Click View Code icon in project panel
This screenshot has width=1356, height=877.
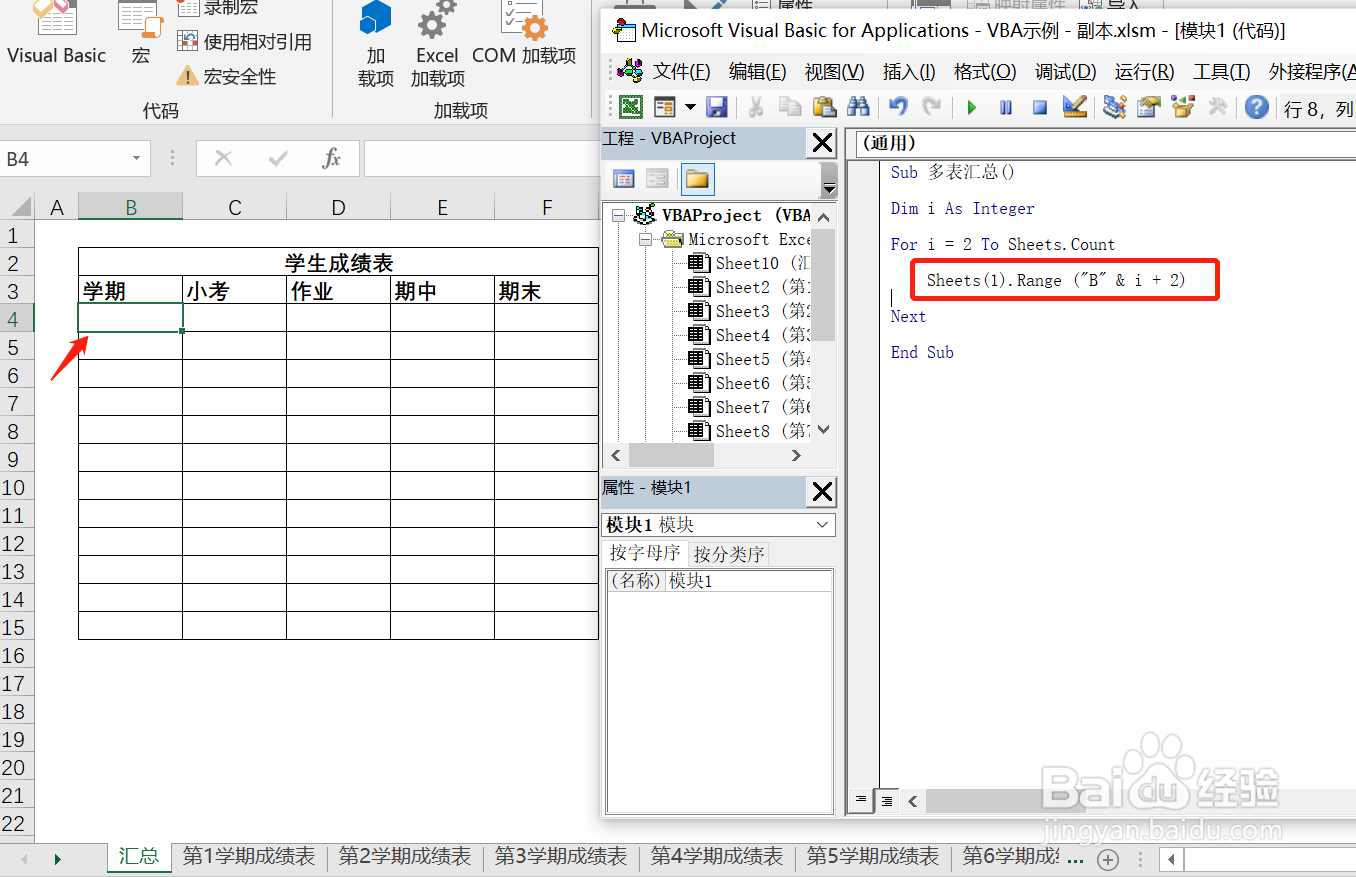point(624,179)
